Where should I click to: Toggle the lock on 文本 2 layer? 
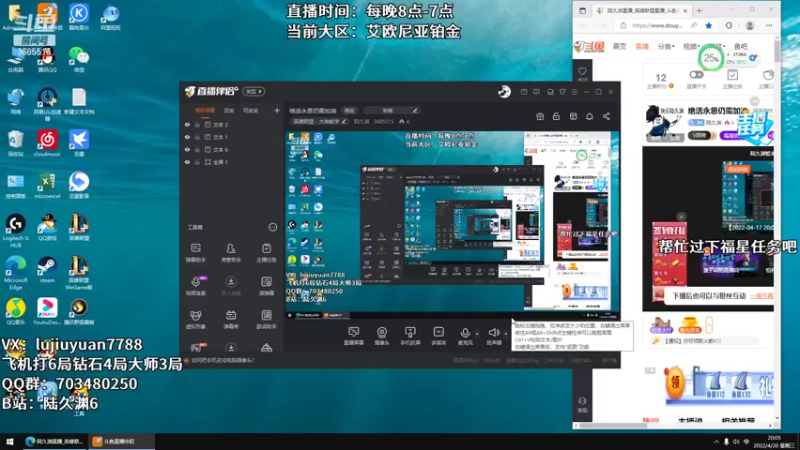click(x=197, y=124)
